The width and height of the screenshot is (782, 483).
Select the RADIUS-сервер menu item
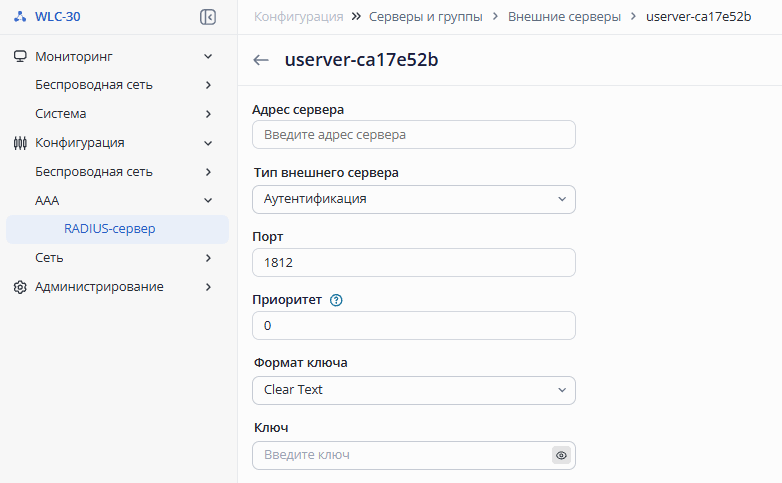click(x=117, y=230)
